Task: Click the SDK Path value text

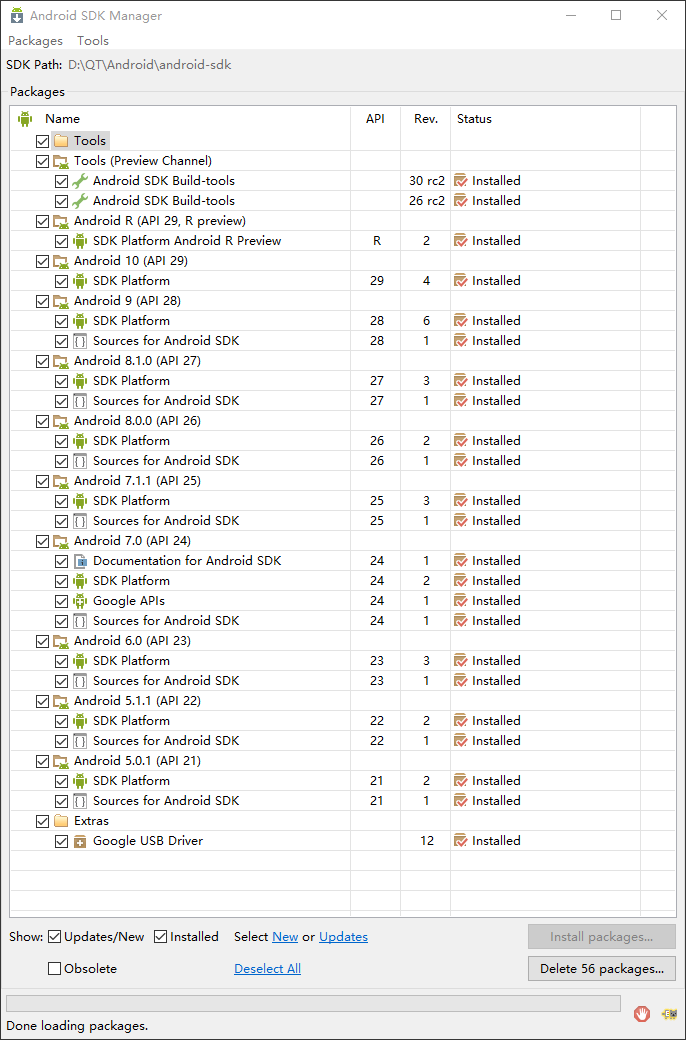Action: tap(150, 65)
